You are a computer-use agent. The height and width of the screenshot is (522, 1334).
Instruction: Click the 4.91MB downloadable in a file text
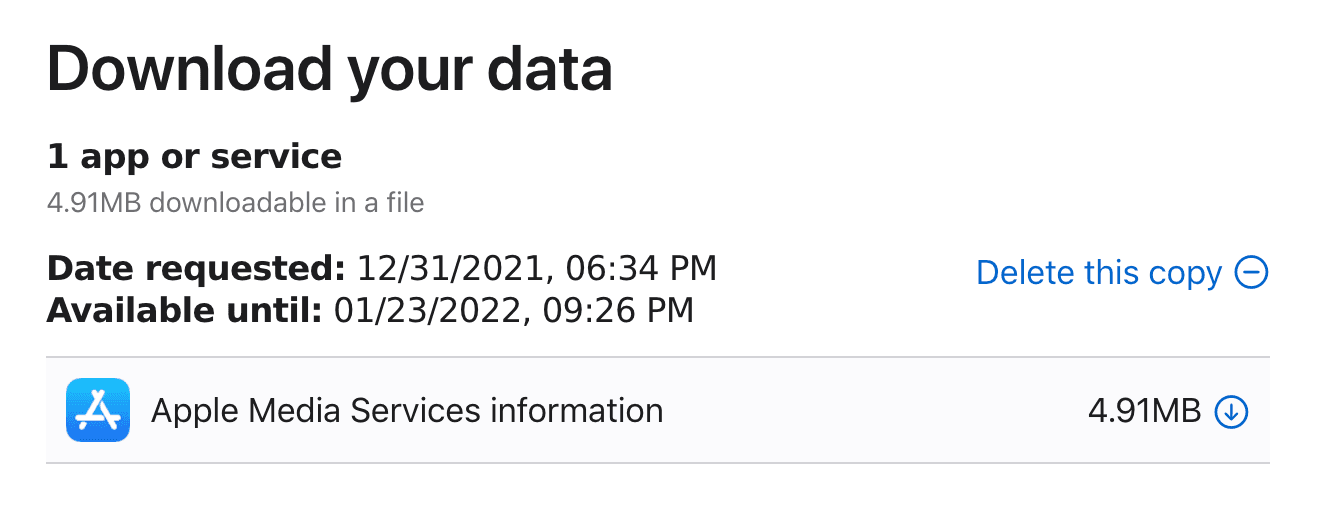pos(235,203)
